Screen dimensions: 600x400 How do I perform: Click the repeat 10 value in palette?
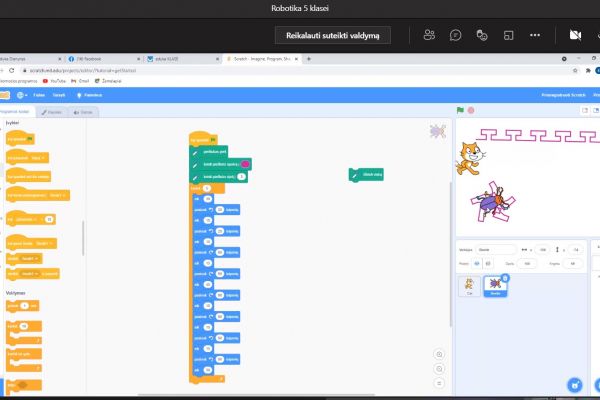24,326
